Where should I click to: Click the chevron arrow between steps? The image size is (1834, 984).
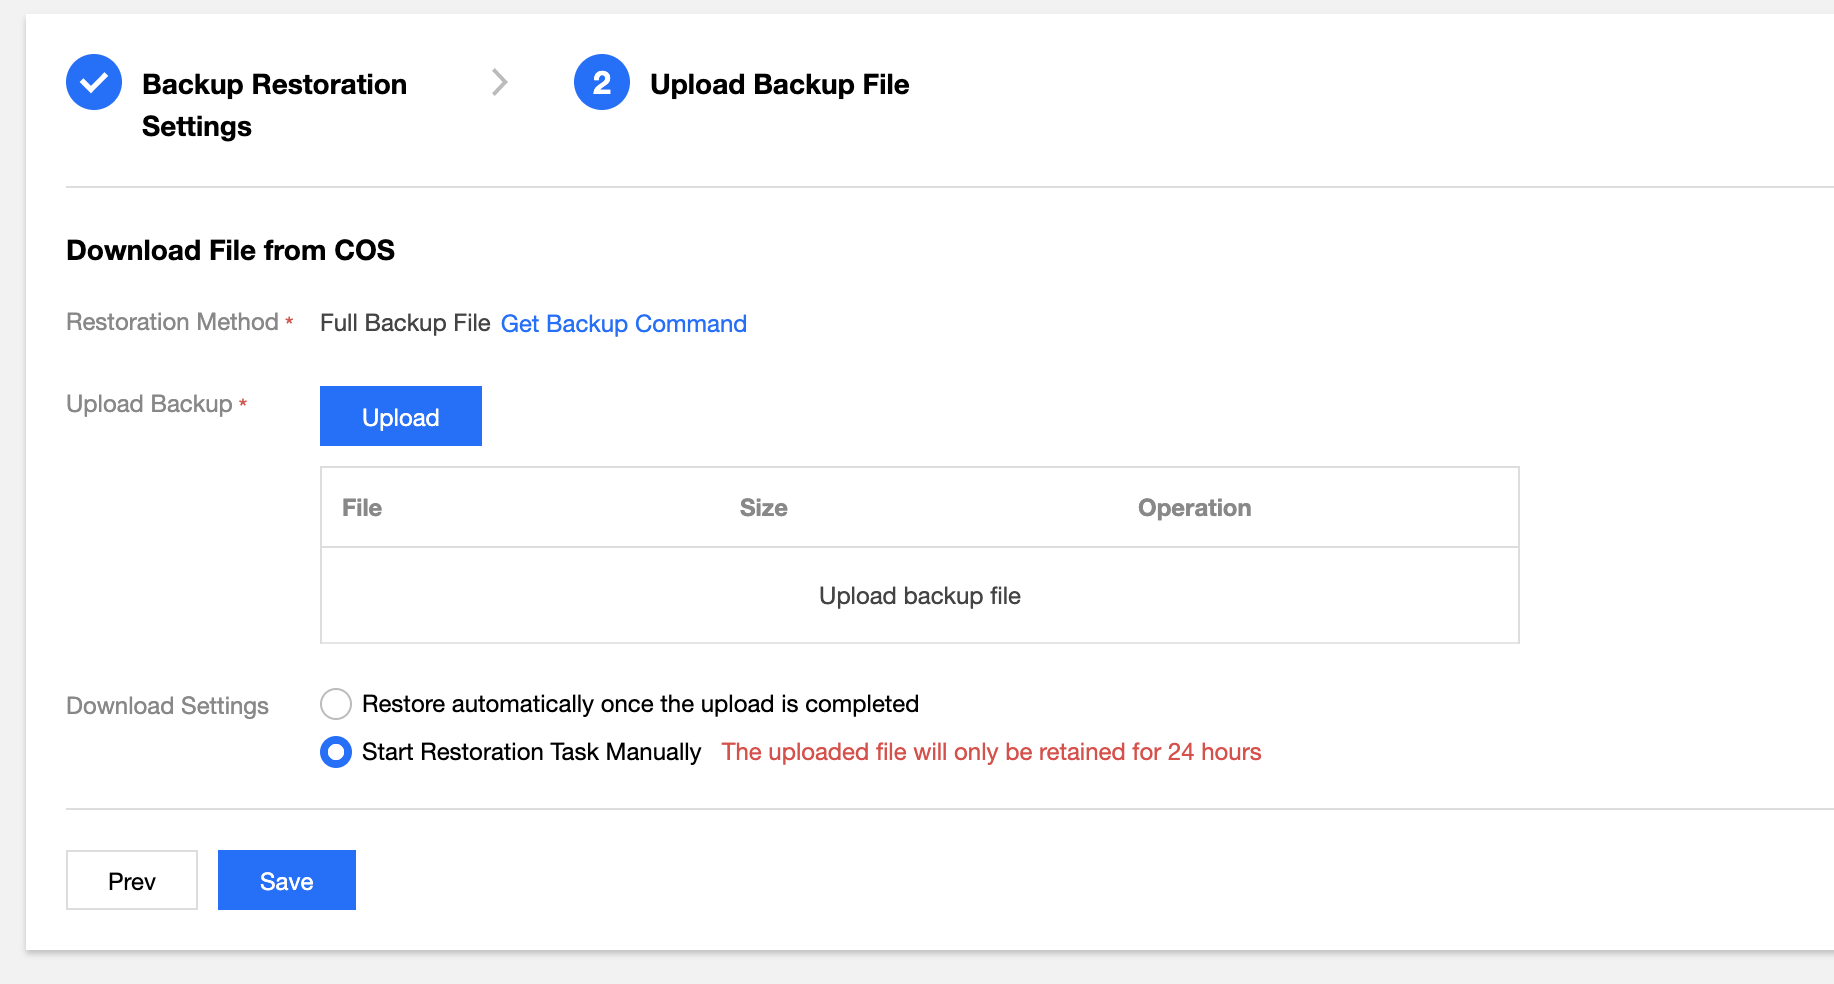500,82
